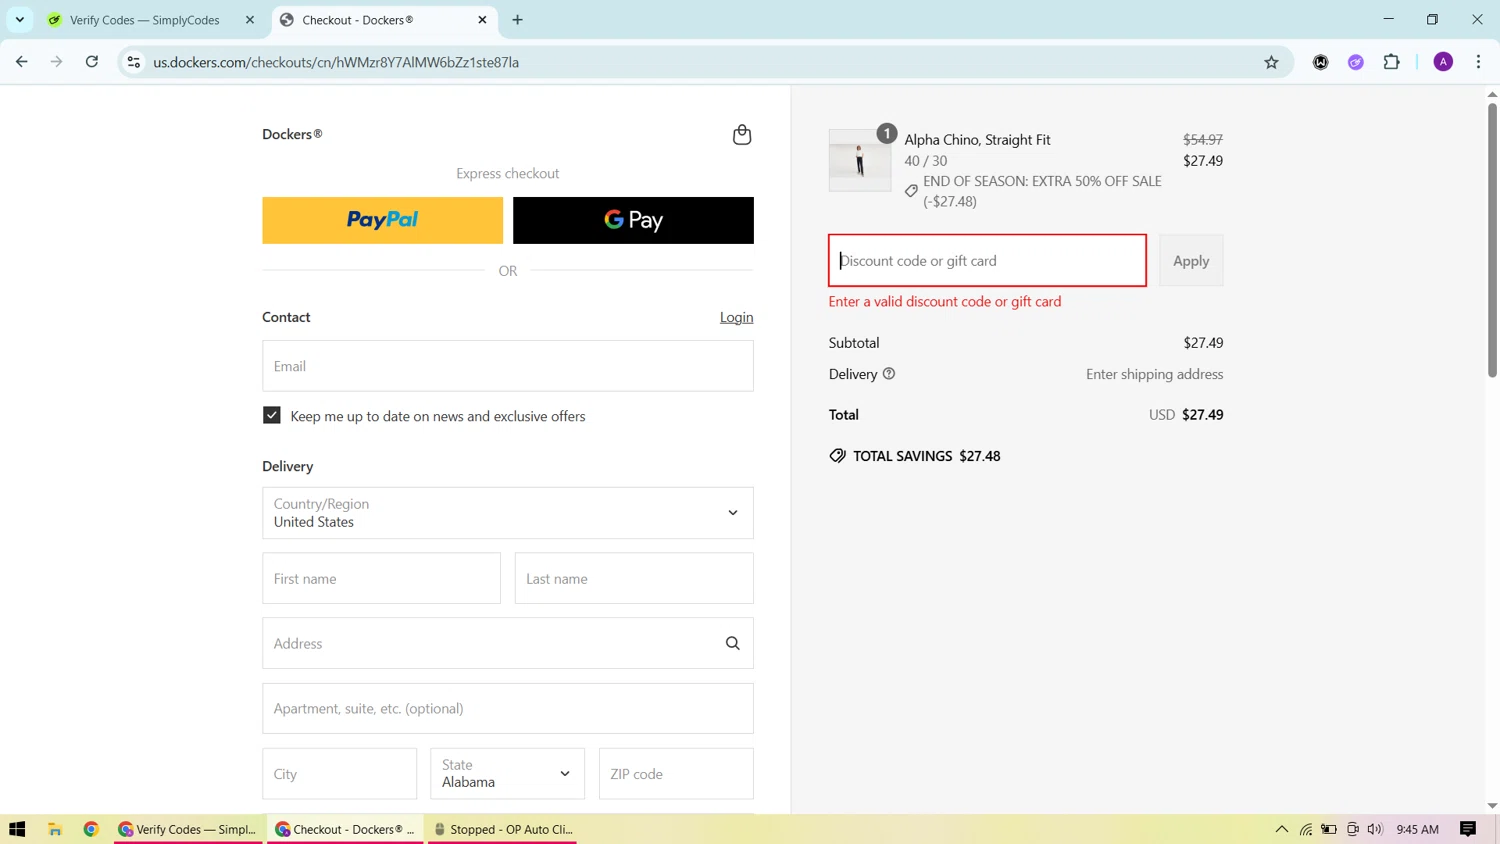The height and width of the screenshot is (844, 1500).
Task: Click the Email input field
Action: coord(508,366)
